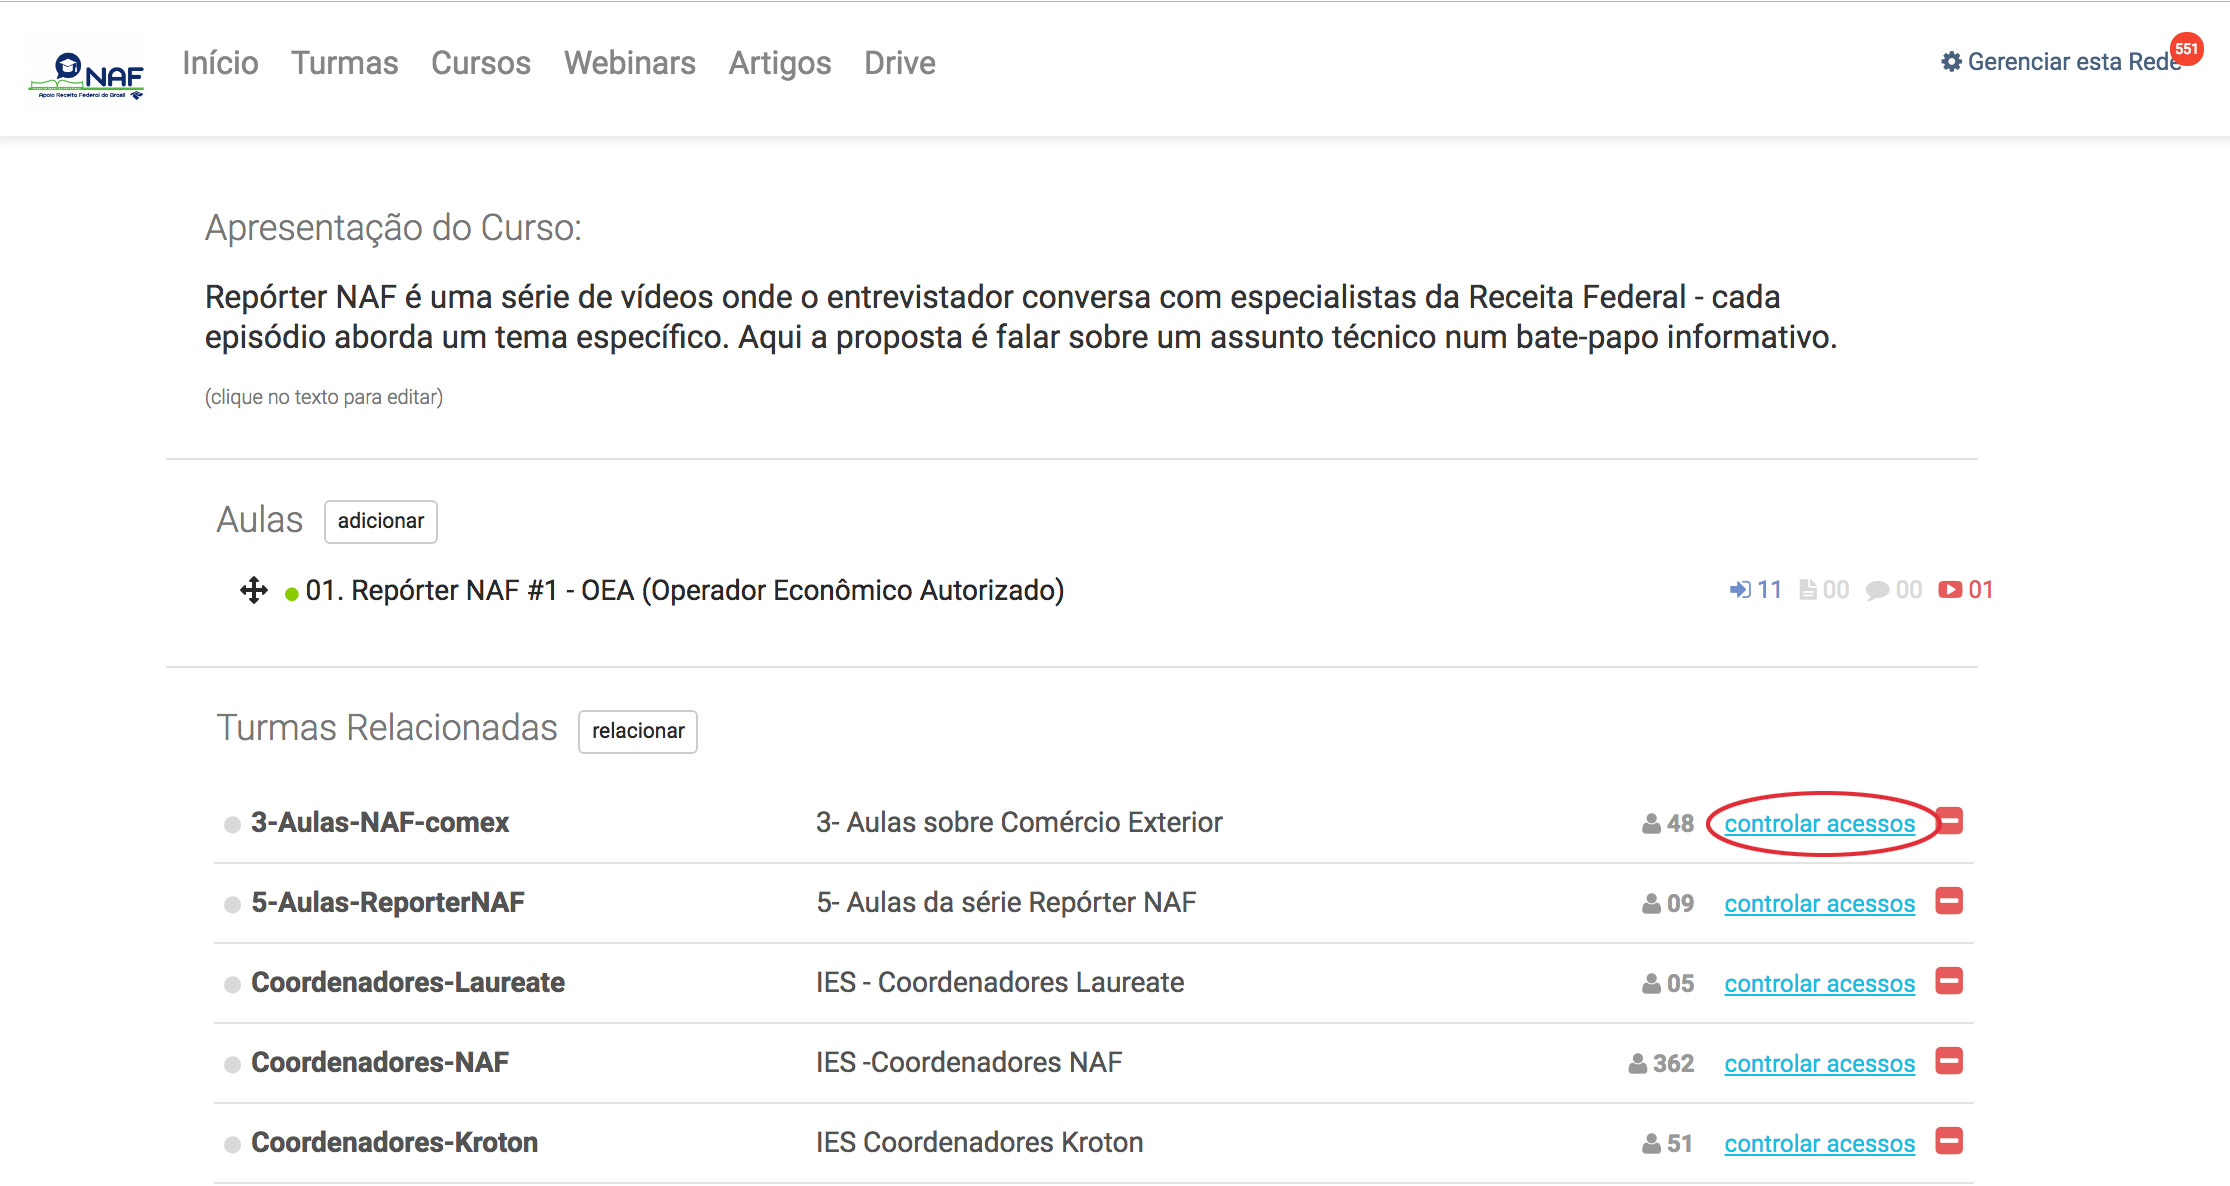Viewport: 2230px width, 1186px height.
Task: Open controlar acessos for 5-Aulas-ReporterNAF
Action: point(1819,903)
